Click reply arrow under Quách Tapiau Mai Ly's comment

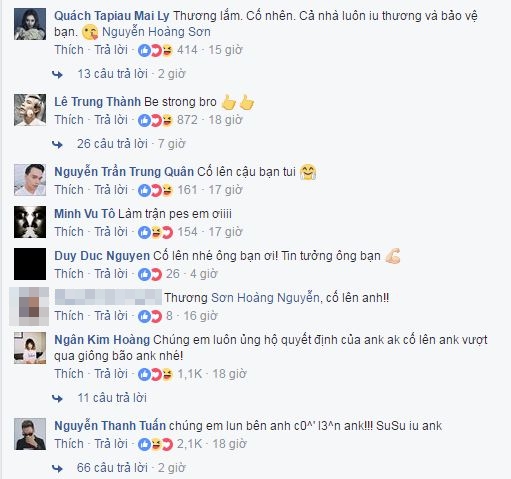(57, 74)
